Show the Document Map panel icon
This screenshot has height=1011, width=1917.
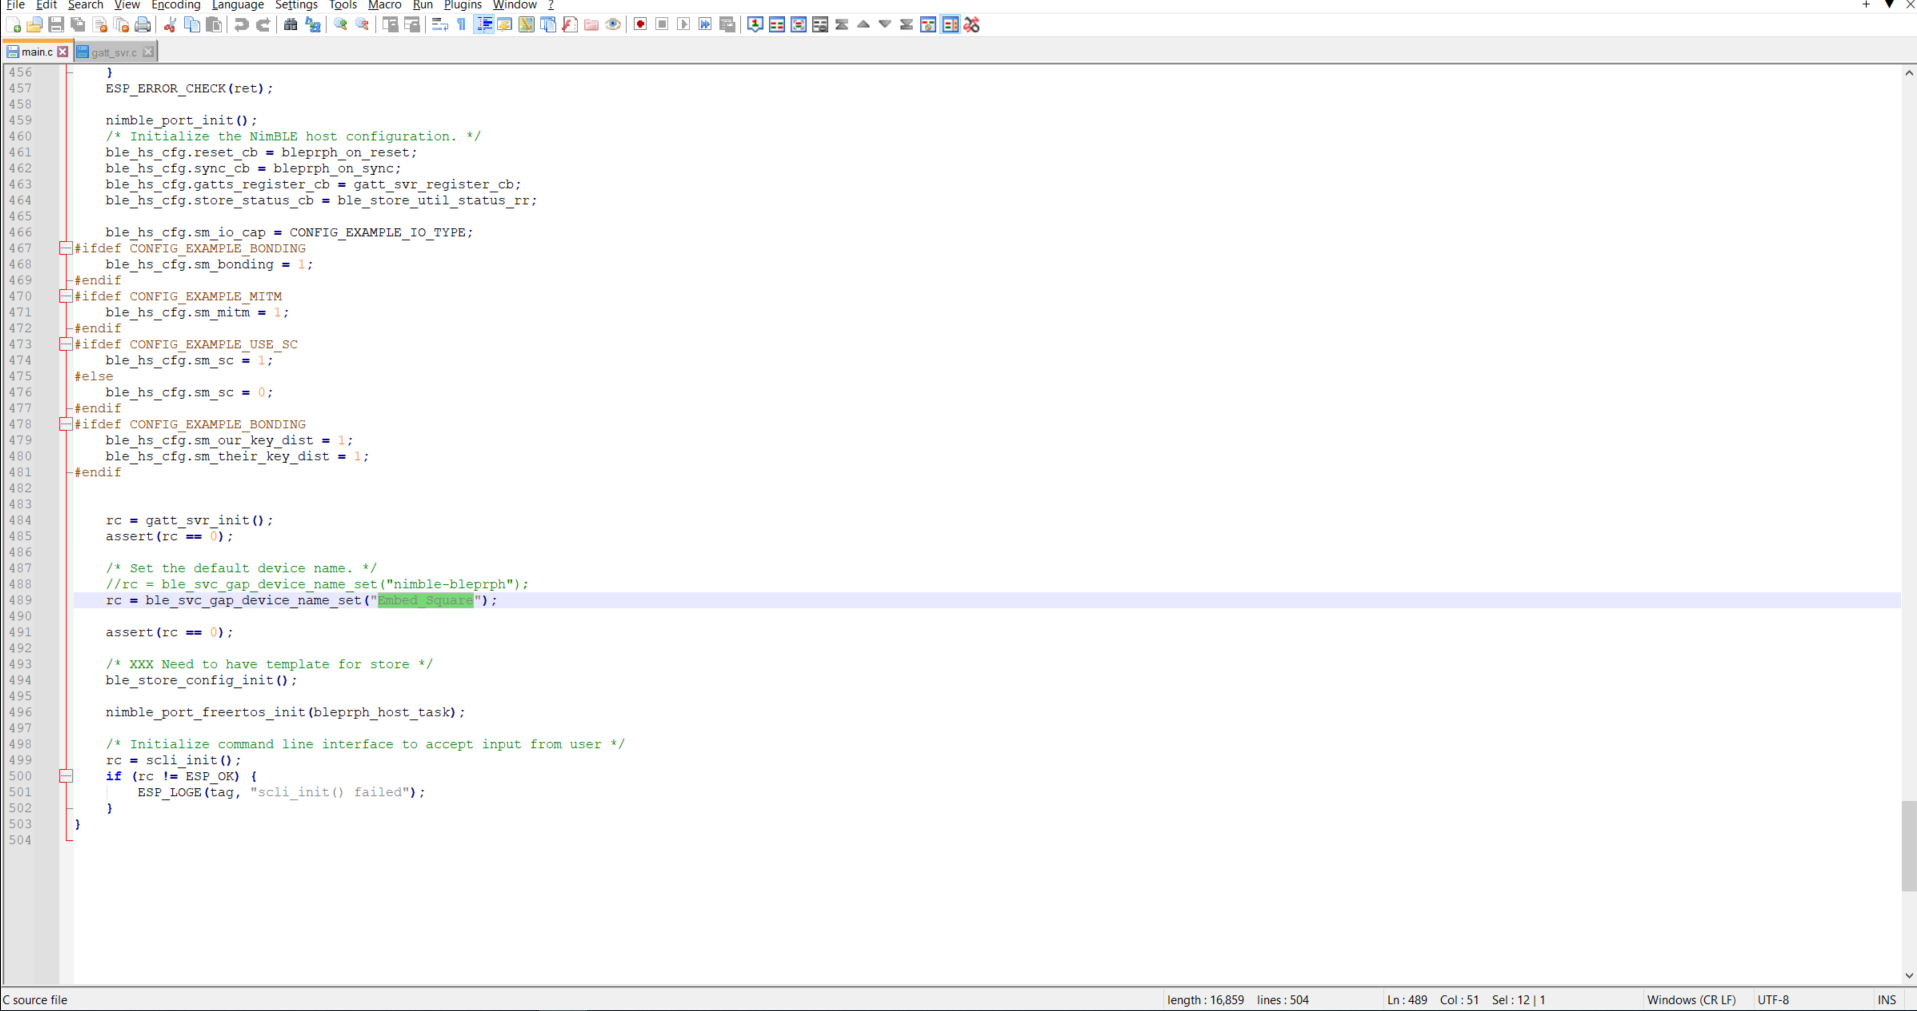tap(526, 25)
